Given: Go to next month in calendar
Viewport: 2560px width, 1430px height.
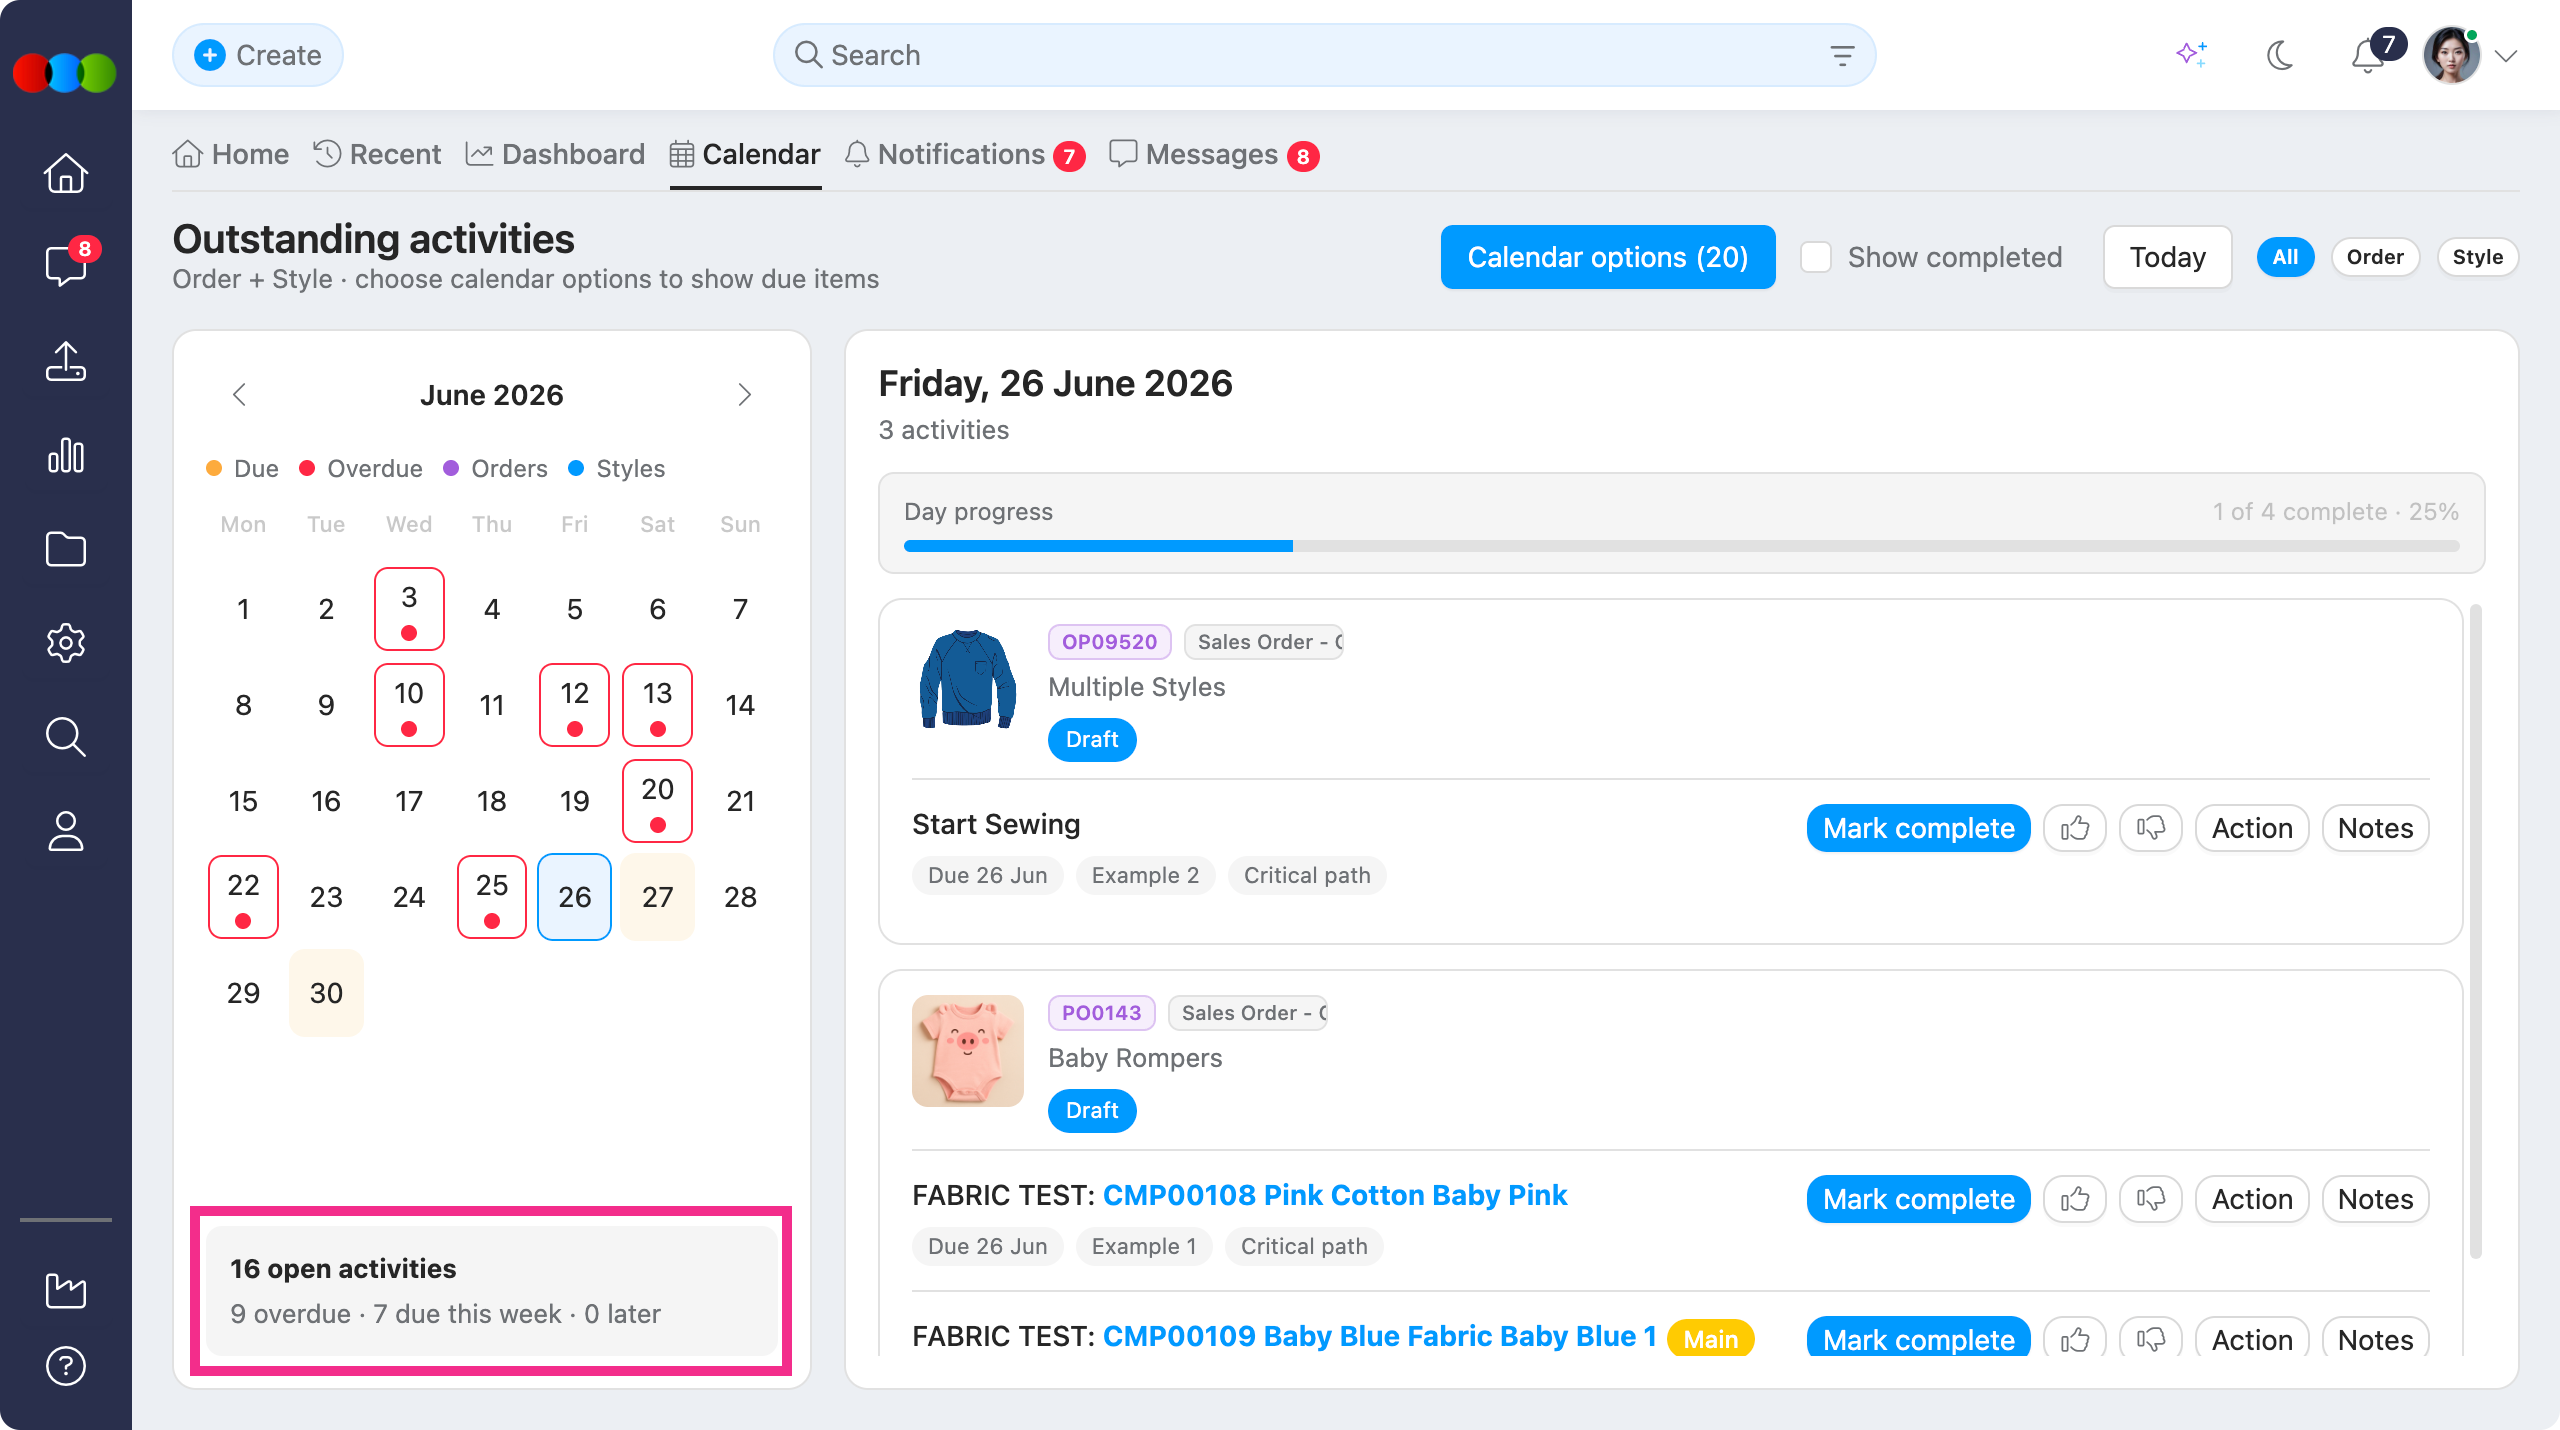Looking at the screenshot, I should (744, 395).
